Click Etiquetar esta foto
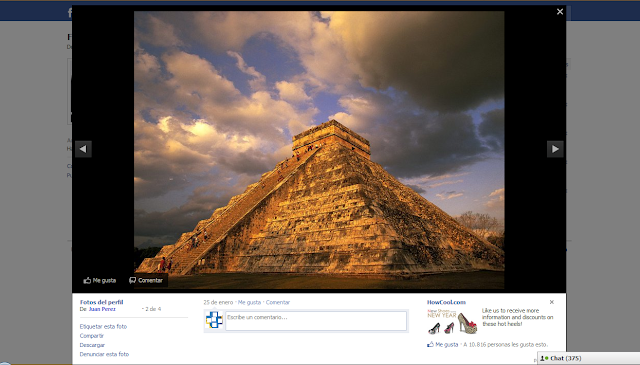Viewport: 640px width, 365px height. click(x=103, y=327)
